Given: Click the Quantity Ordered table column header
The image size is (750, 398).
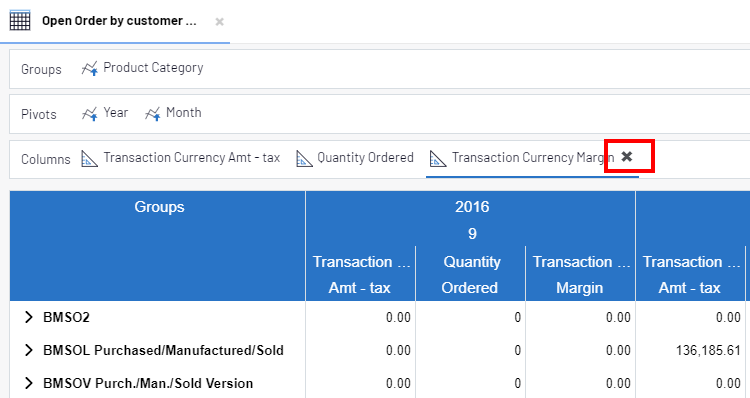Looking at the screenshot, I should pos(471,275).
